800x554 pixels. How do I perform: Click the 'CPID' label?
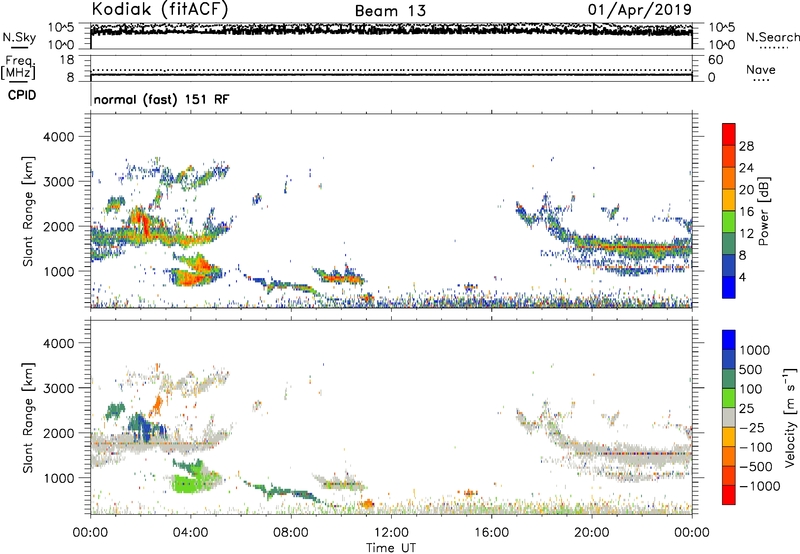pyautogui.click(x=22, y=95)
